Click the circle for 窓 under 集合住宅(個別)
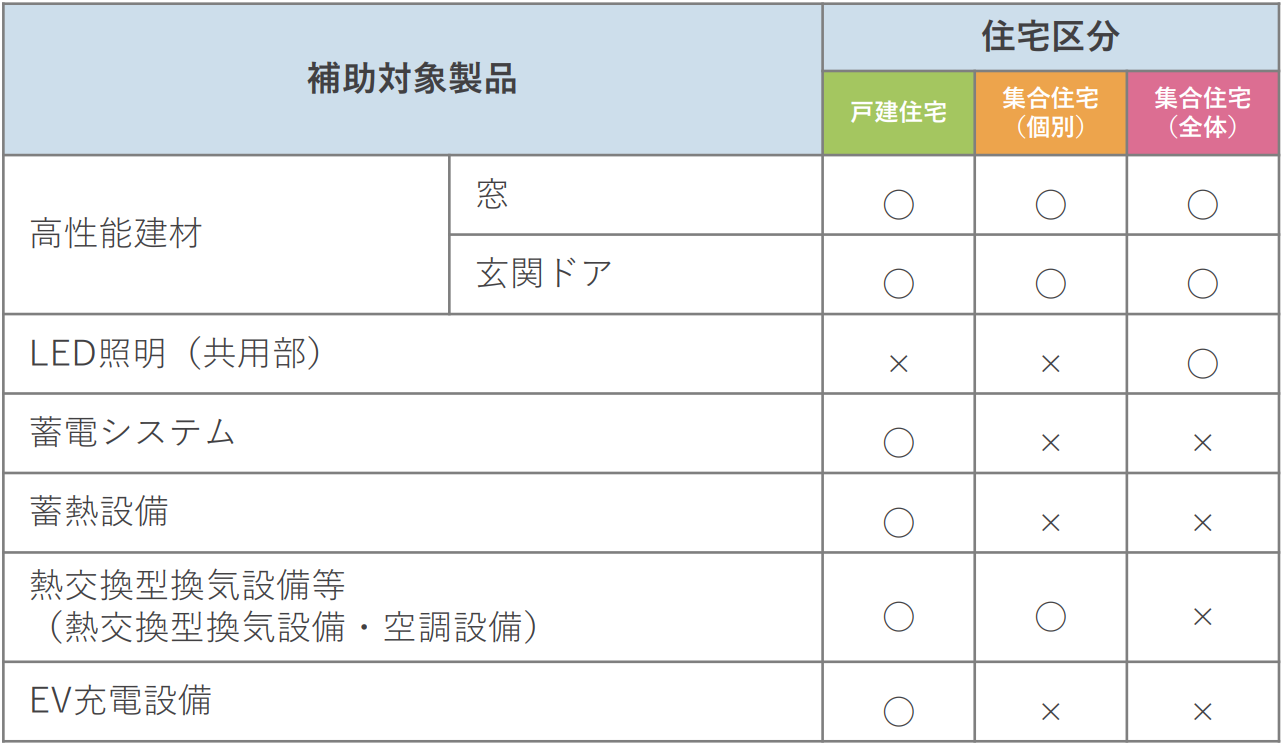1284x745 pixels. (1050, 204)
